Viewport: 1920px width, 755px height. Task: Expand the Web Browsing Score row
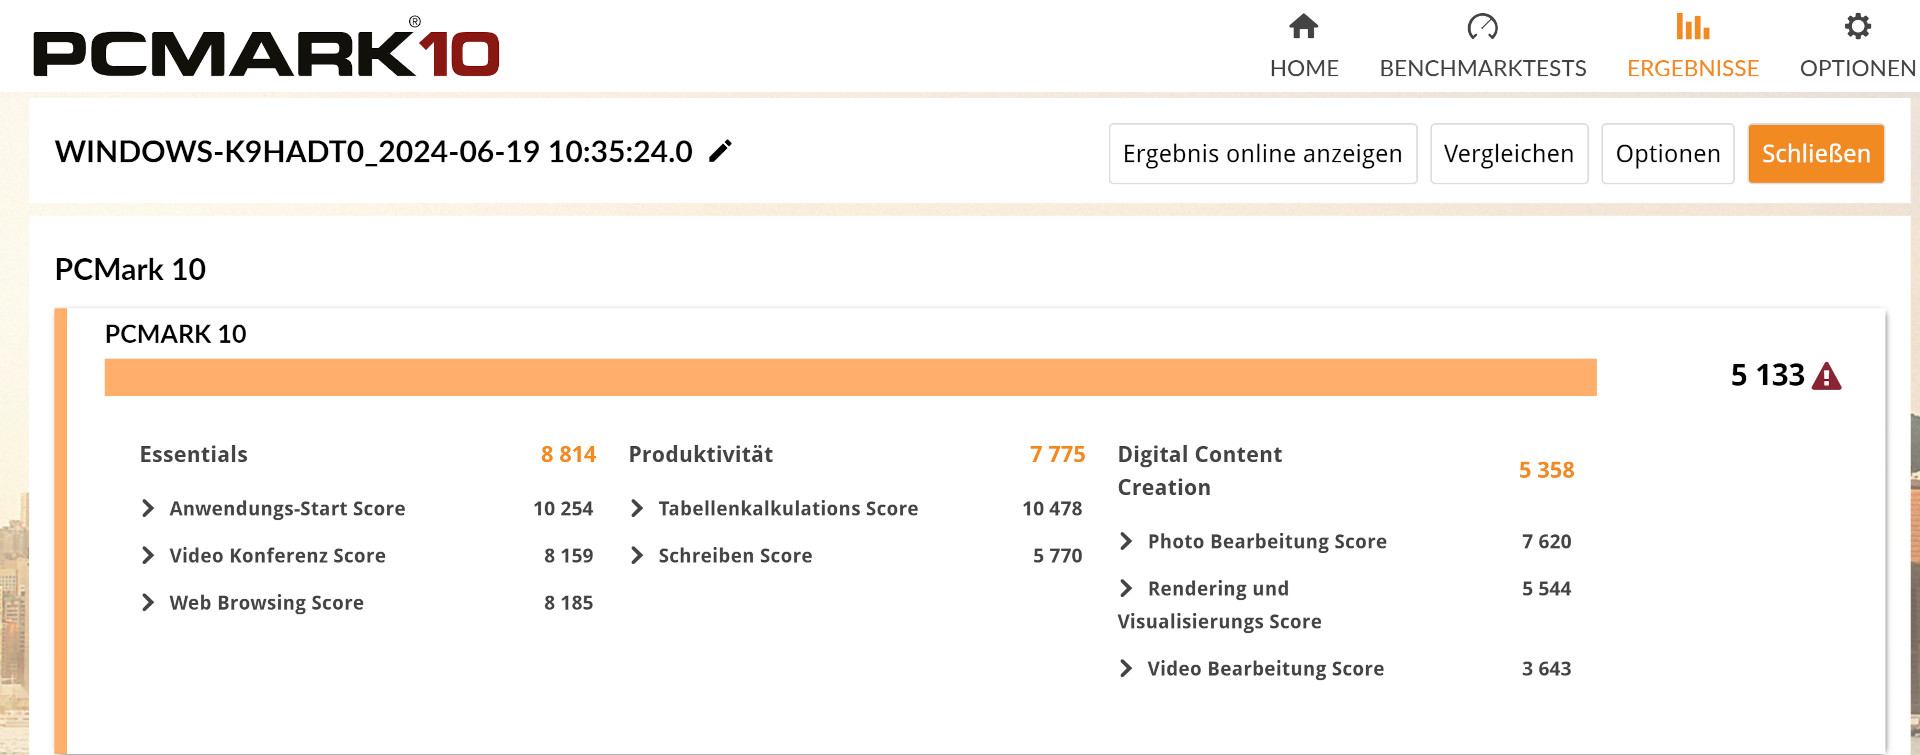point(148,602)
